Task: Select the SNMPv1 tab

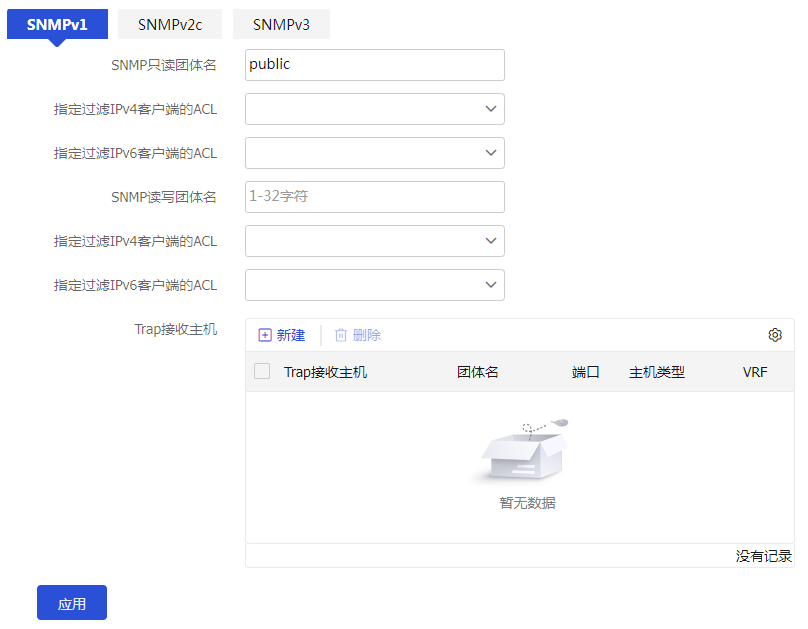Action: (x=57, y=25)
